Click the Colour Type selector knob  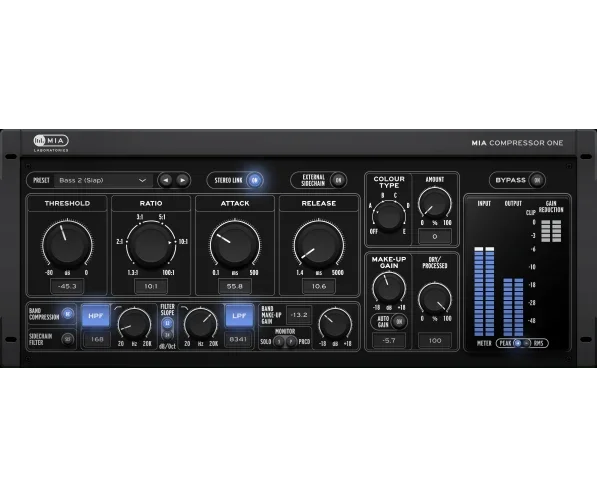coord(389,216)
